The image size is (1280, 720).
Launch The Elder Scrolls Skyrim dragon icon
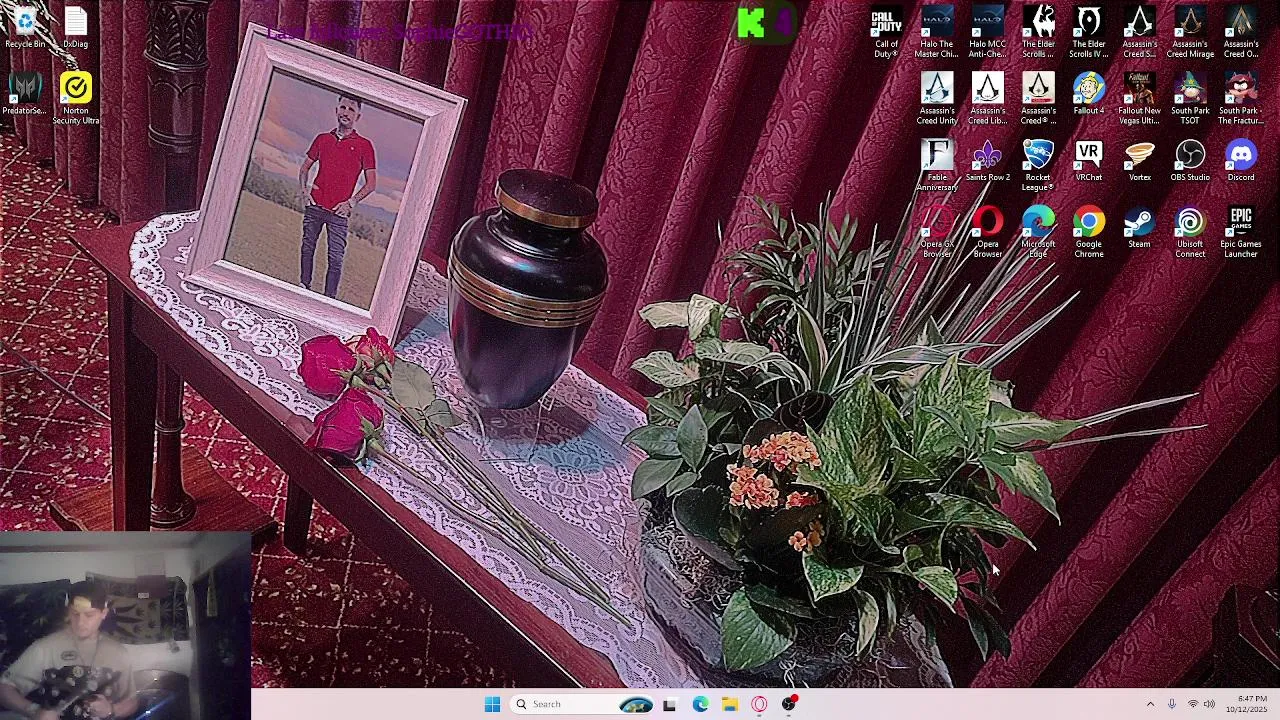pos(1038,32)
